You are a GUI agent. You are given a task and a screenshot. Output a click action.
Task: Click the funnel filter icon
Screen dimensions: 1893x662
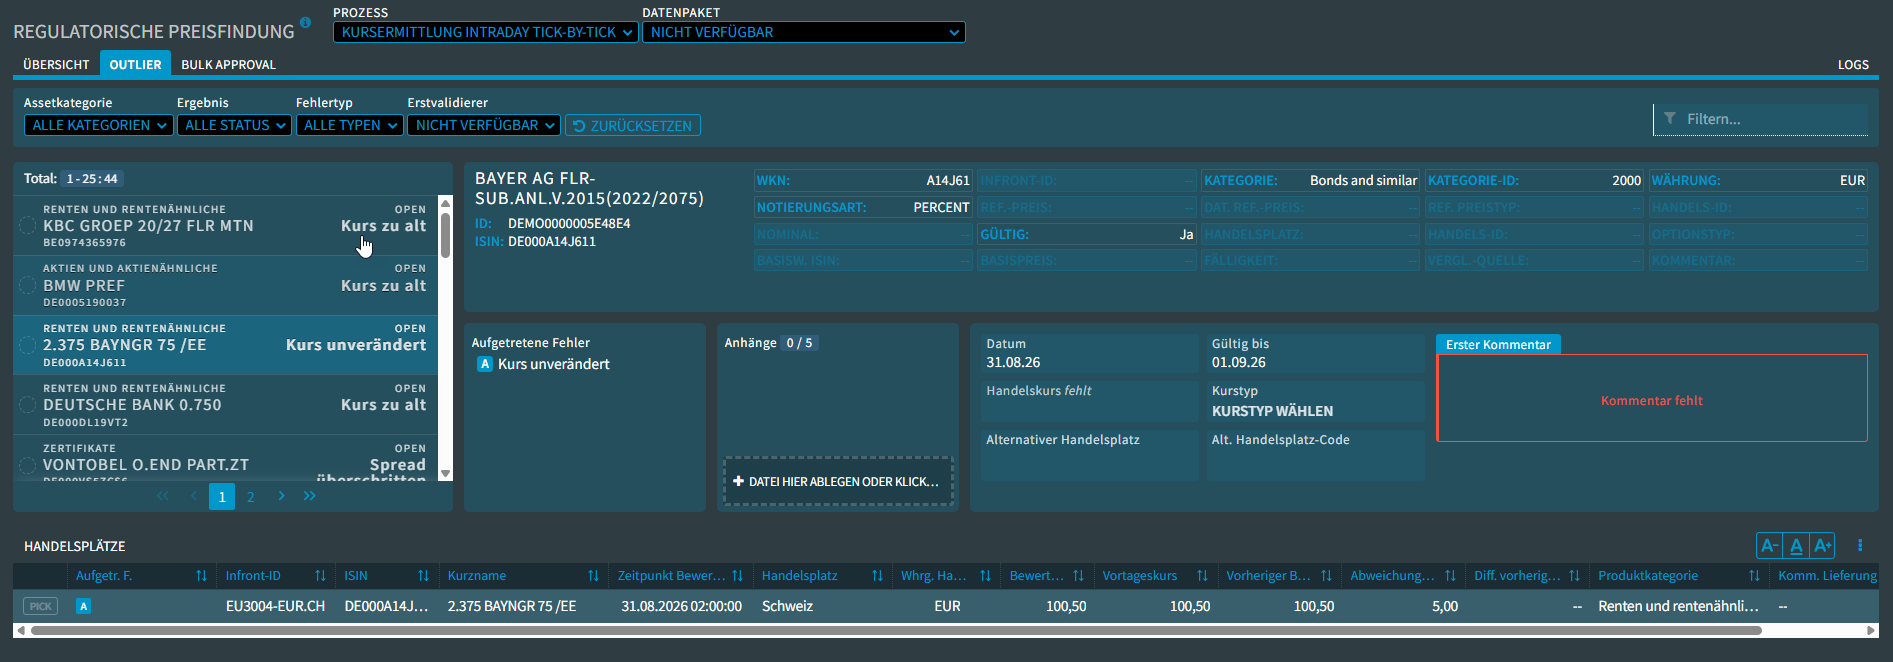click(x=1669, y=119)
